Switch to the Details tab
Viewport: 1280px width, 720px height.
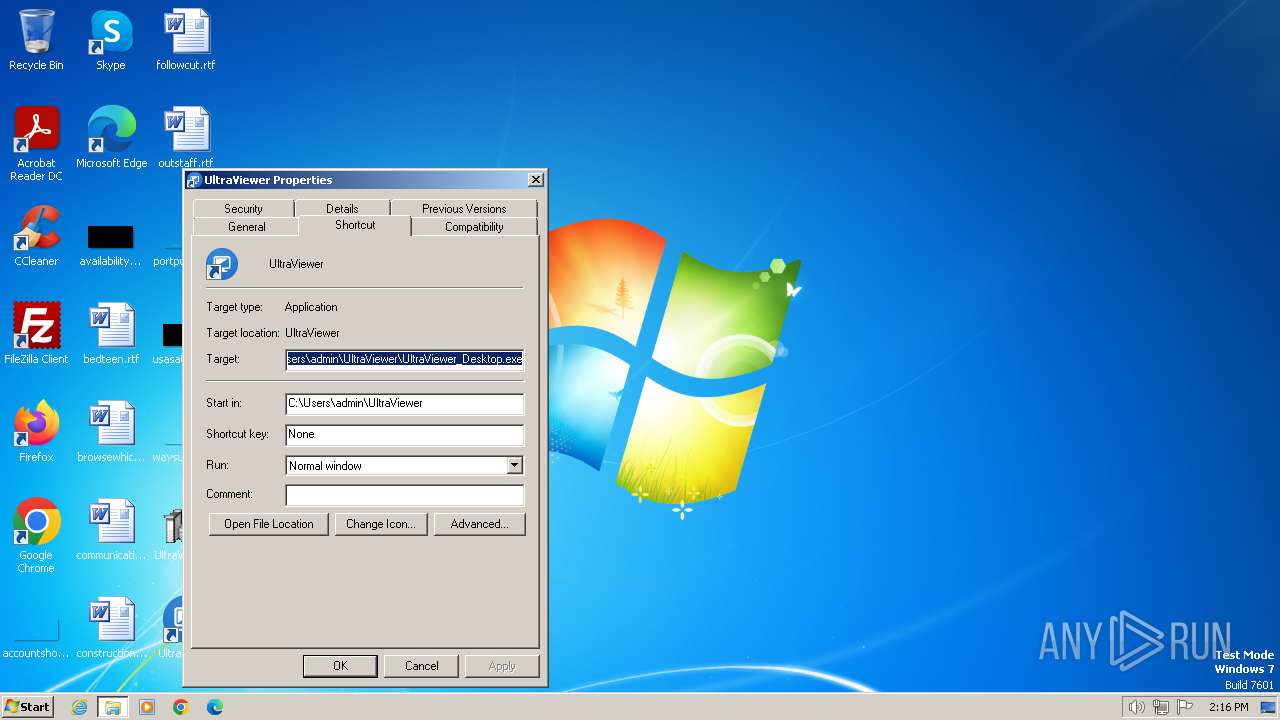342,209
